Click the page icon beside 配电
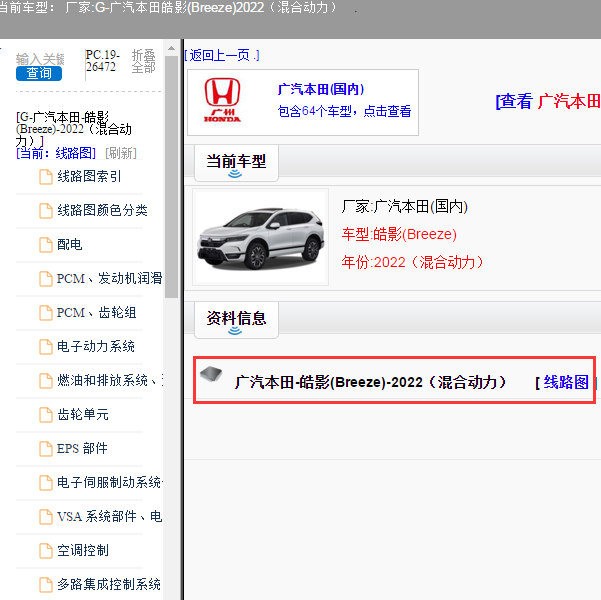This screenshot has width=601, height=600. click(x=46, y=245)
